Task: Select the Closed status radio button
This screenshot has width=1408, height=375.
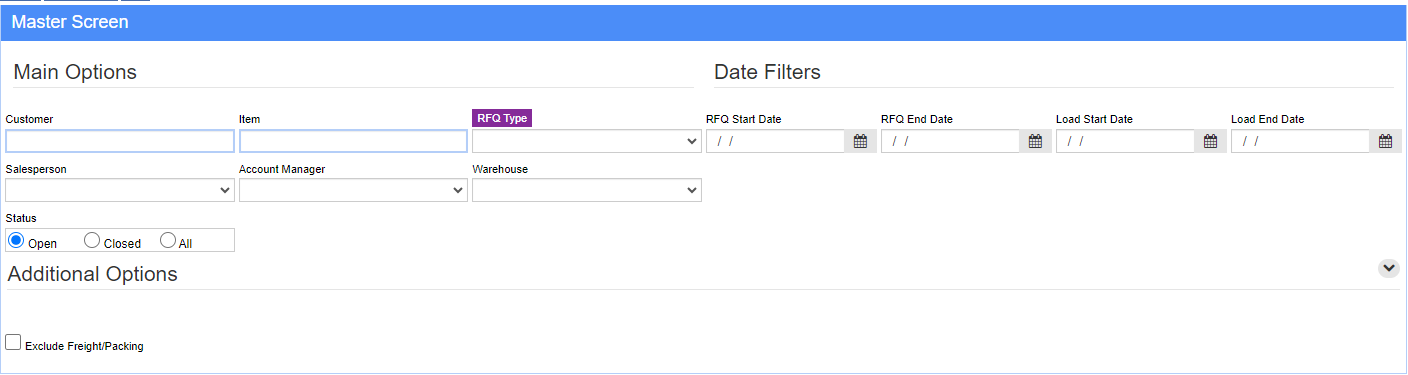Action: [x=92, y=240]
